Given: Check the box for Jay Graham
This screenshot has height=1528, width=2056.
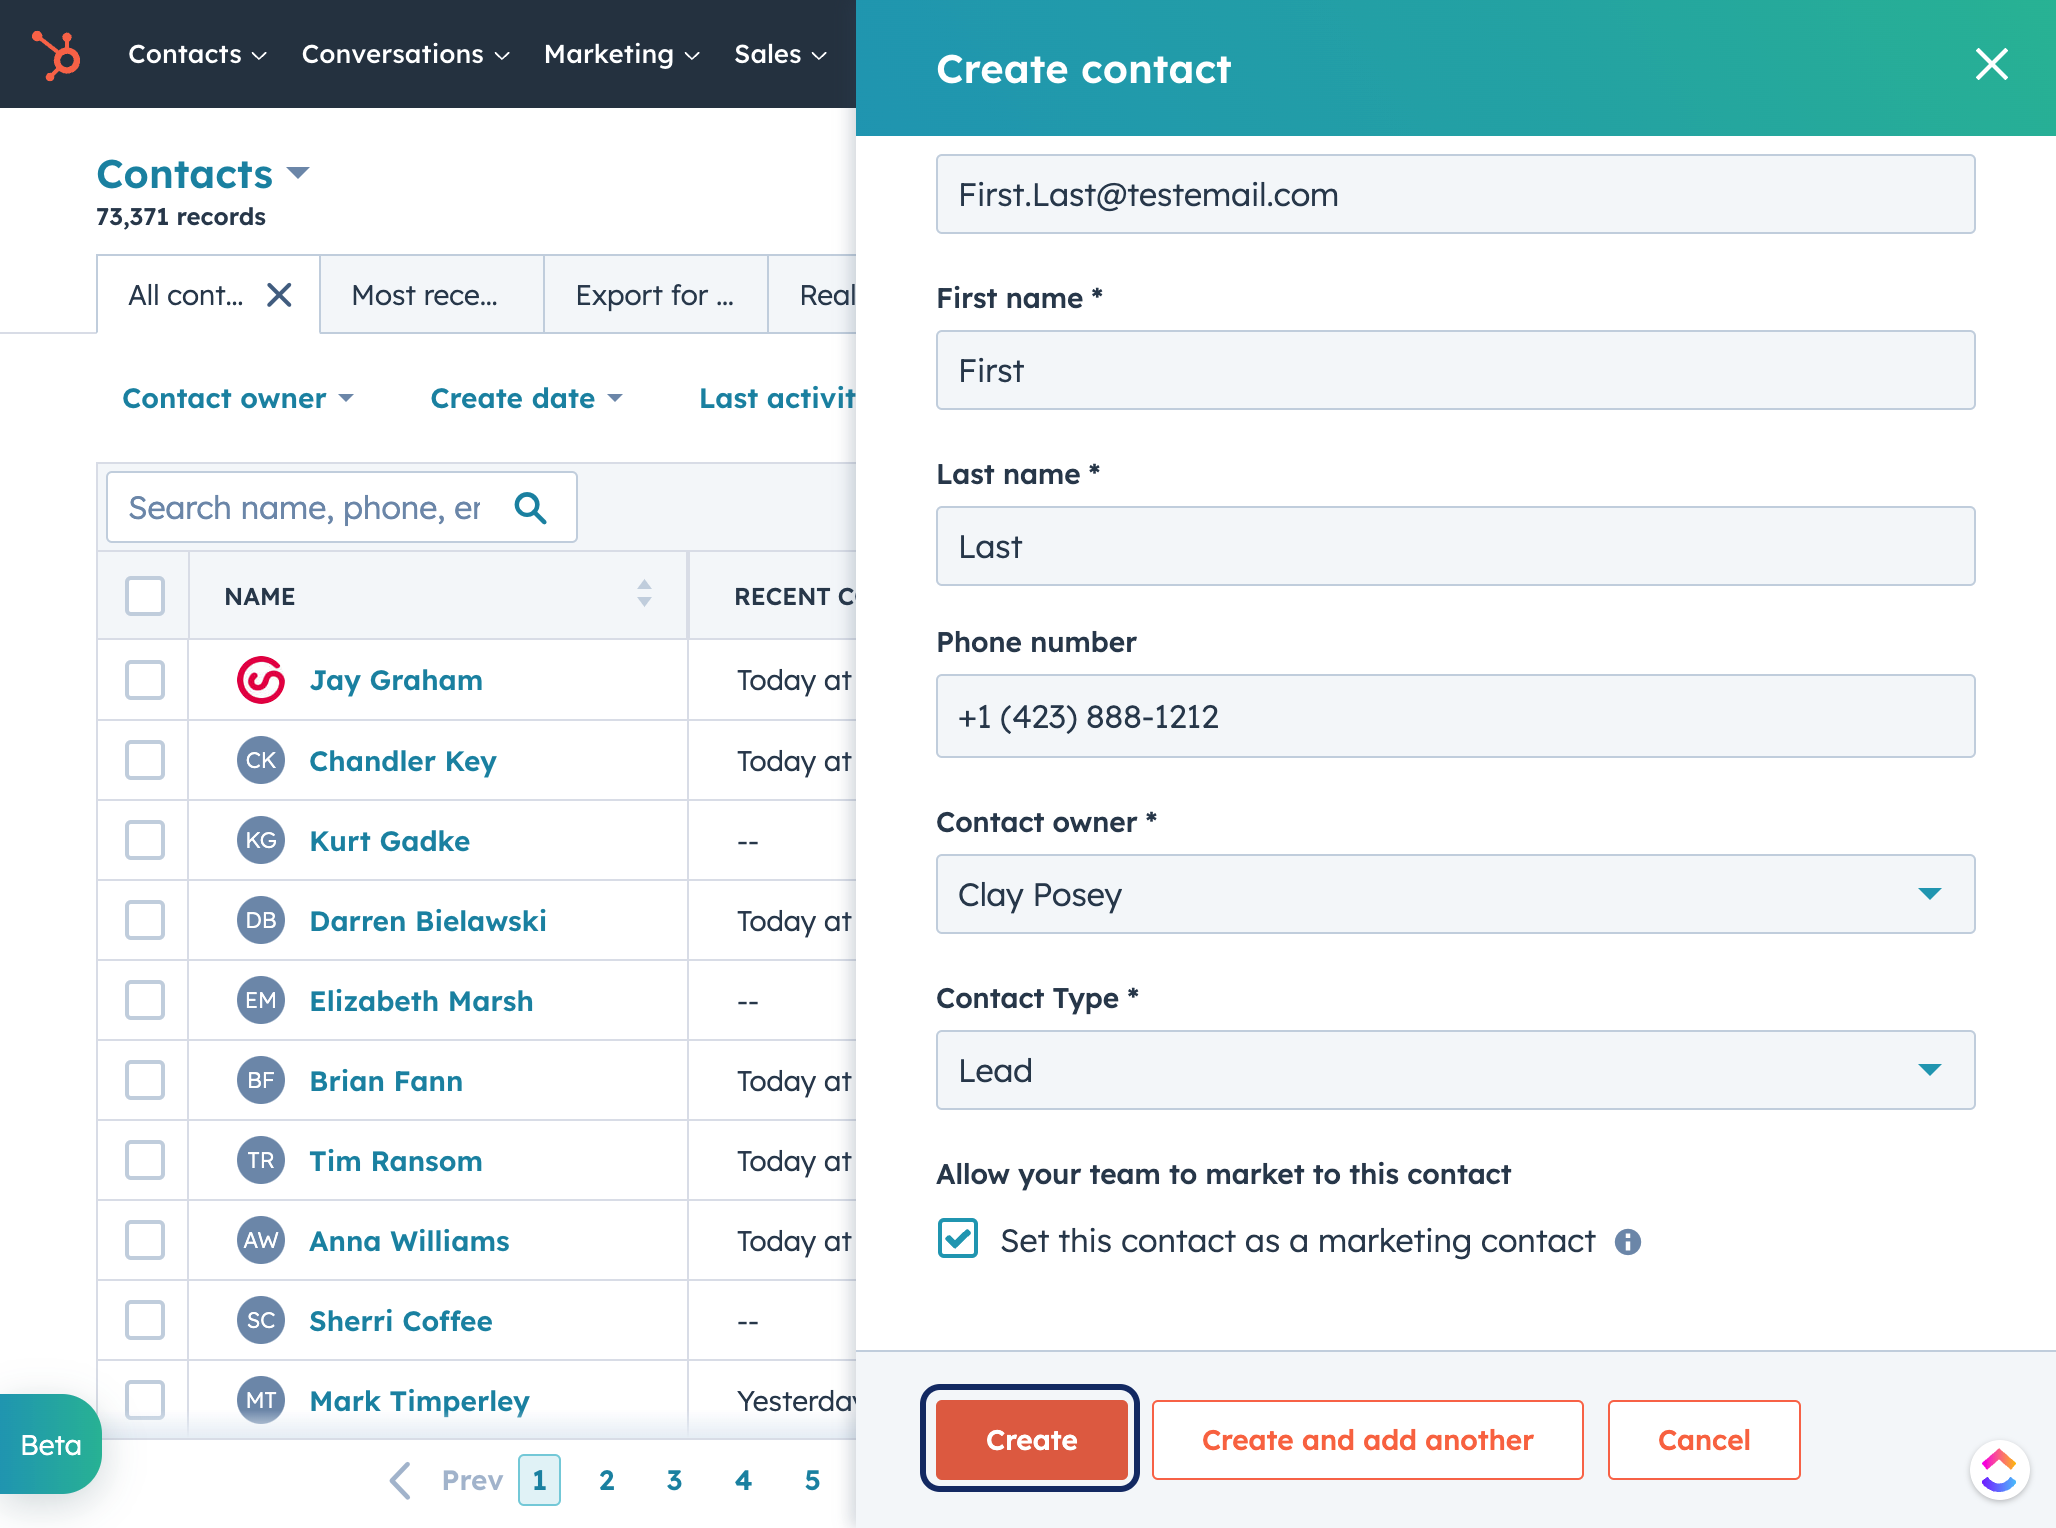Looking at the screenshot, I should click(145, 680).
